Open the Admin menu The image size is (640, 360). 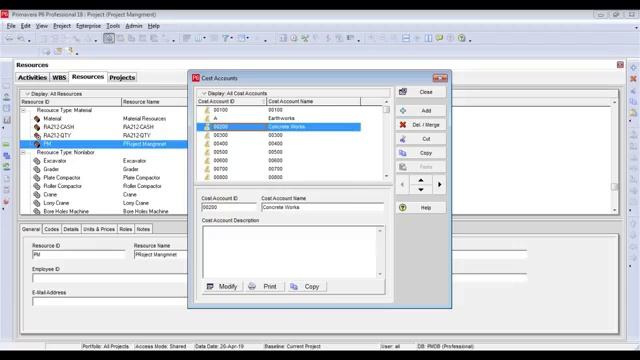(x=133, y=26)
